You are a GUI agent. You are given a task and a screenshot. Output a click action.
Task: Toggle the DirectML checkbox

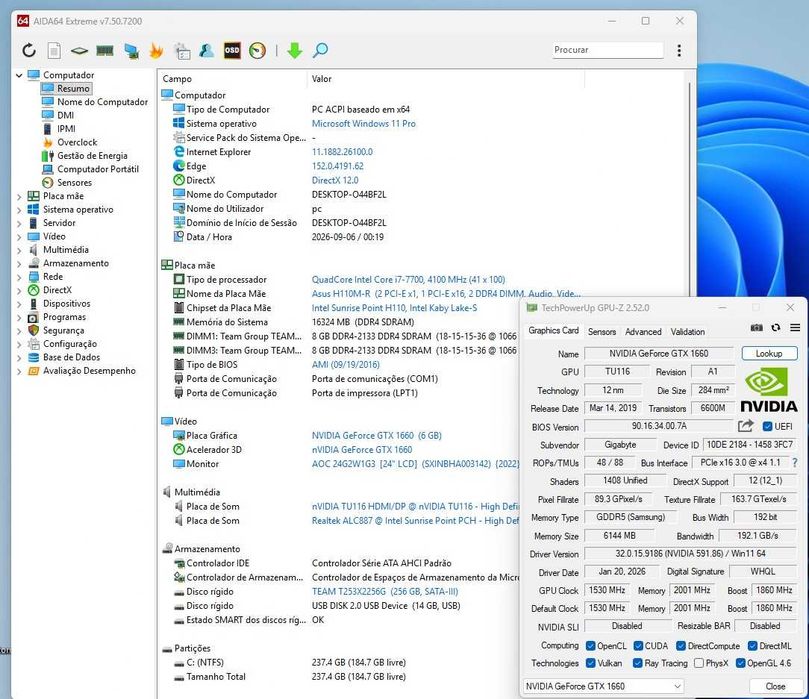(x=753, y=646)
